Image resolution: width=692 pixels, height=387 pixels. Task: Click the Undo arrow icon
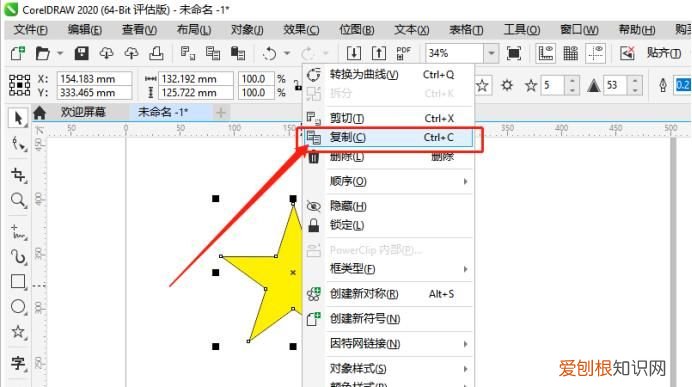point(269,54)
